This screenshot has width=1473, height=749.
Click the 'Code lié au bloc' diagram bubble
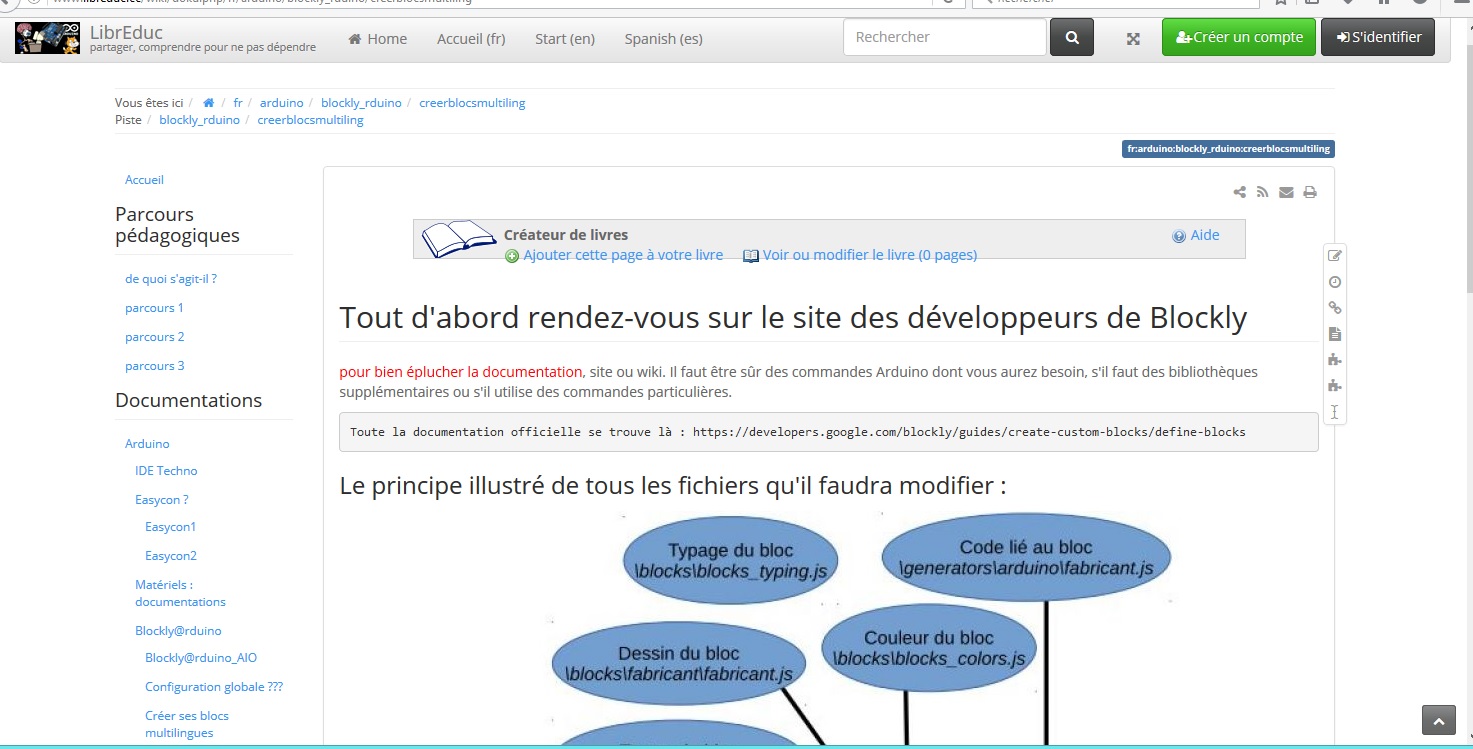(x=1026, y=558)
